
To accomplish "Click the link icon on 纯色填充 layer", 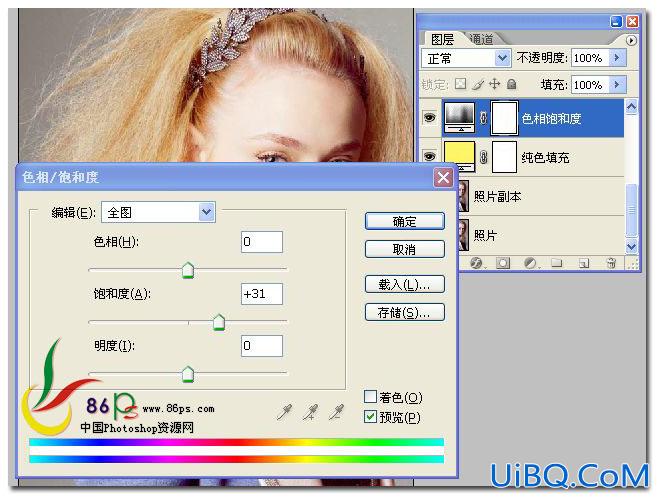I will pos(484,157).
